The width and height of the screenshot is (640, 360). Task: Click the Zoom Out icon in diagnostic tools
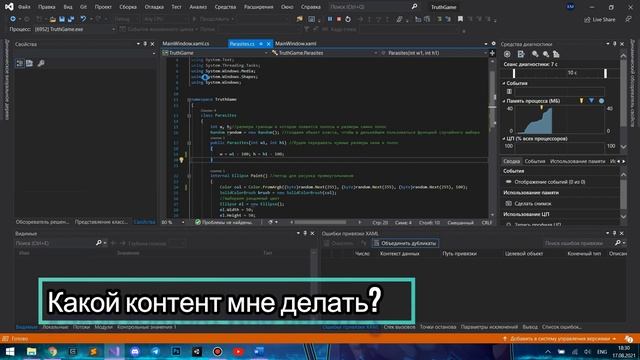click(546, 54)
